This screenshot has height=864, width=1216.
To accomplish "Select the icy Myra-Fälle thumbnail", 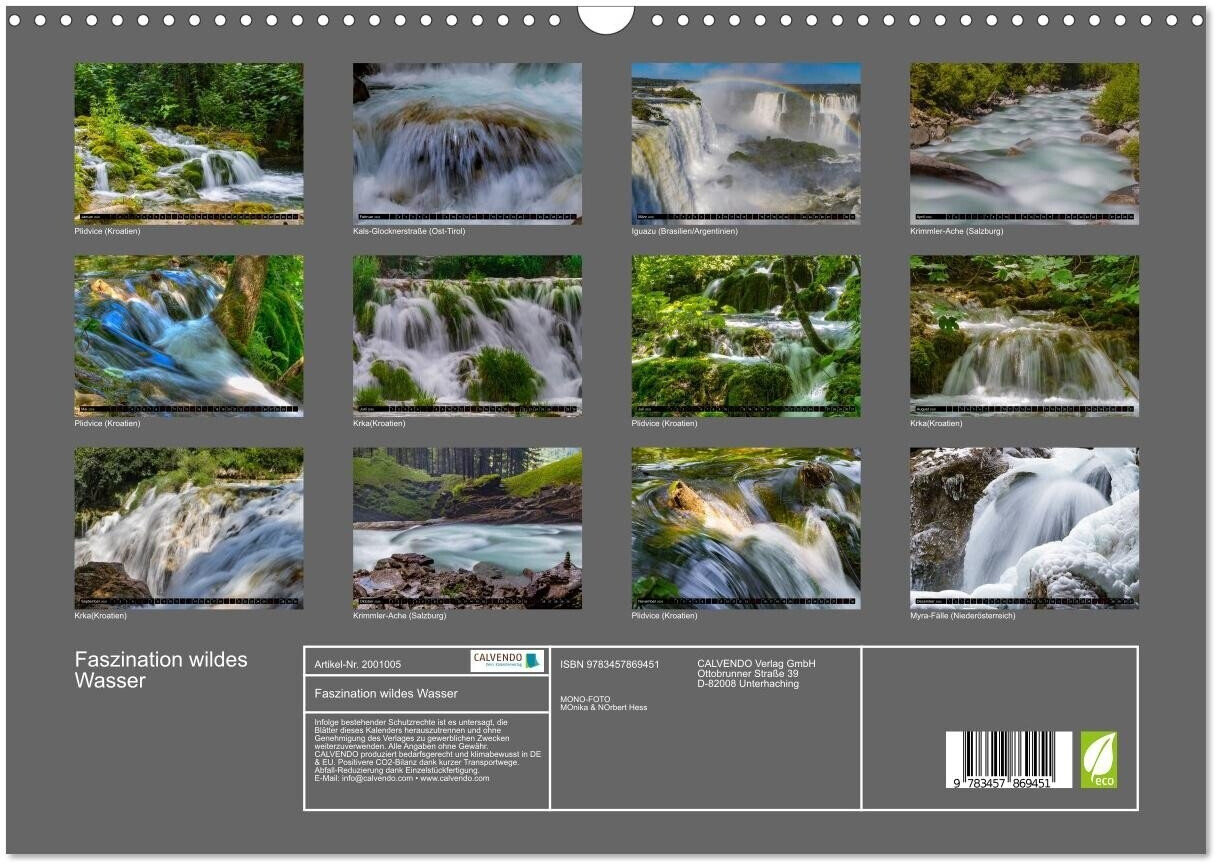I will pos(1024,527).
